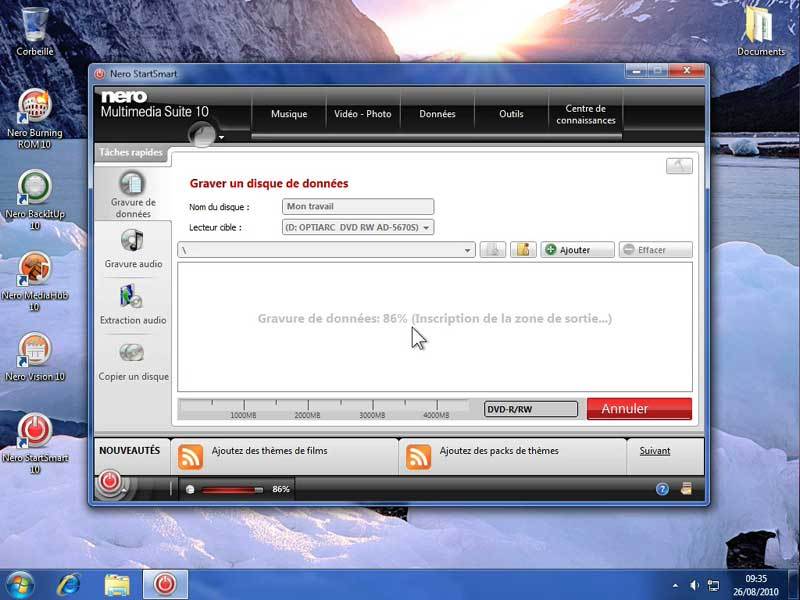Click the Nom du disque field
This screenshot has height=600, width=800.
tap(358, 206)
